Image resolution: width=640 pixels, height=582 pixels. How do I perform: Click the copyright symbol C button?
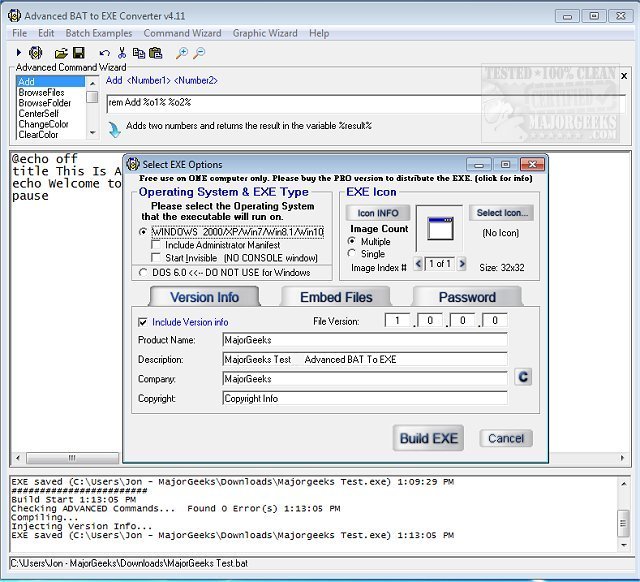tap(523, 377)
